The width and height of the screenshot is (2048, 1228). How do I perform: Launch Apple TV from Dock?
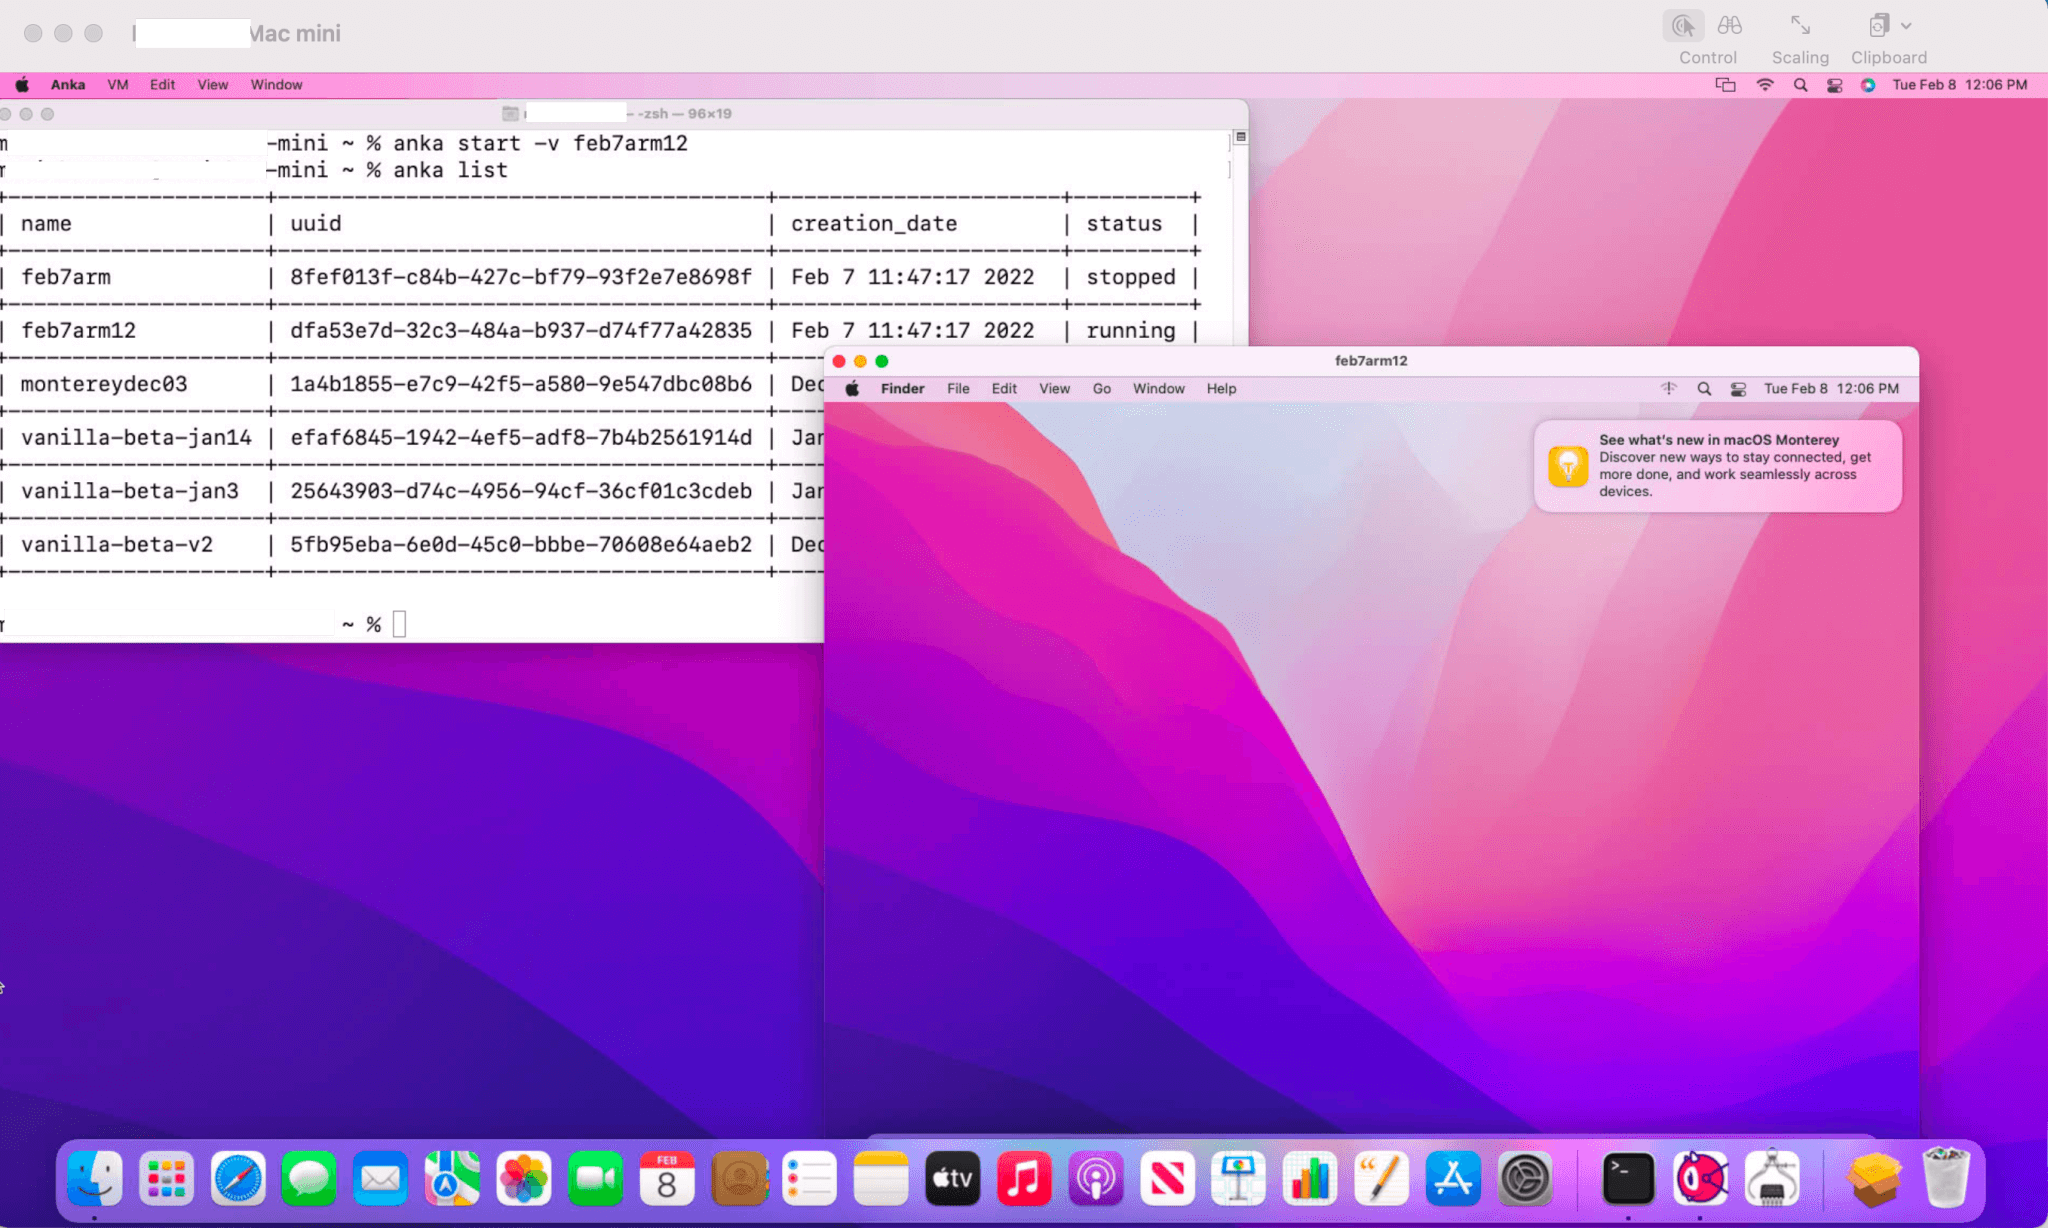click(x=953, y=1178)
